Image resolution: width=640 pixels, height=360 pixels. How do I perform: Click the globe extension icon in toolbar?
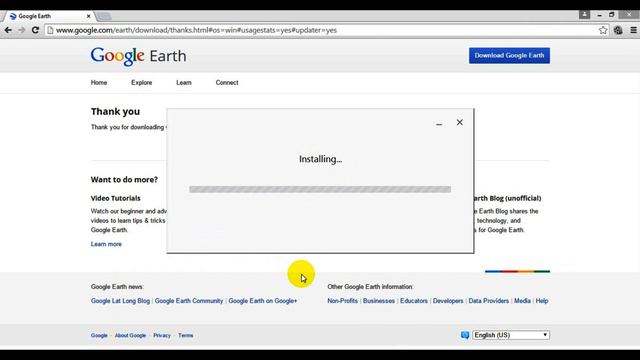[618, 30]
